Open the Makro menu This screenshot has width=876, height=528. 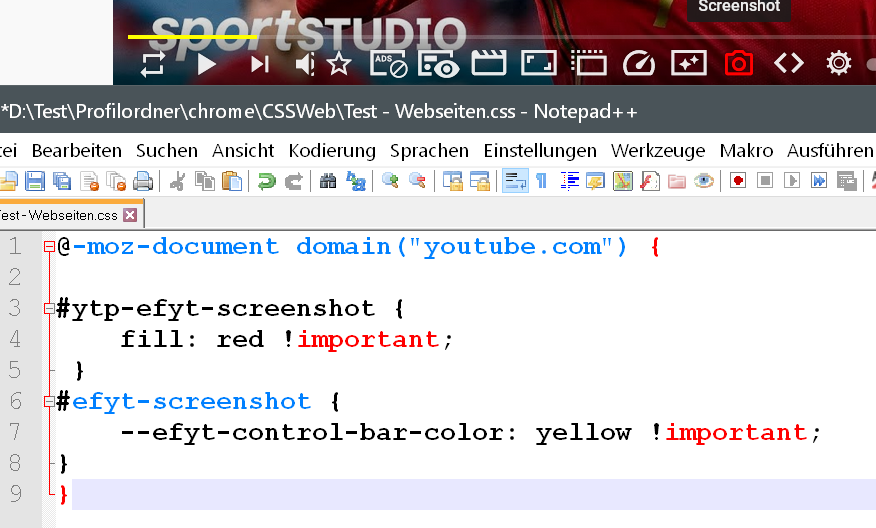coord(746,151)
